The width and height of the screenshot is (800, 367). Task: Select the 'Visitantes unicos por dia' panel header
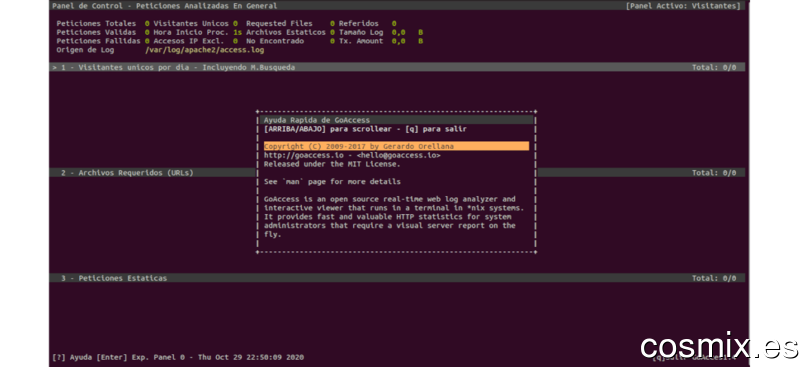[397, 67]
